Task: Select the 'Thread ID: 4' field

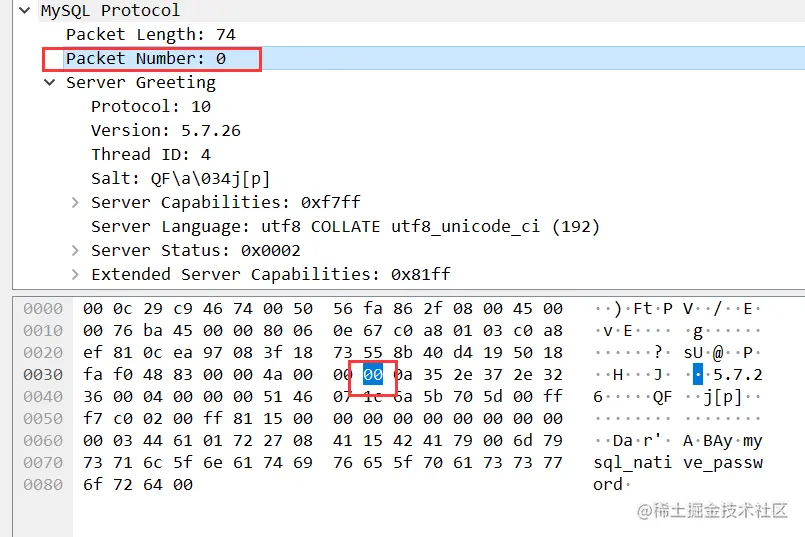Action: [x=151, y=155]
